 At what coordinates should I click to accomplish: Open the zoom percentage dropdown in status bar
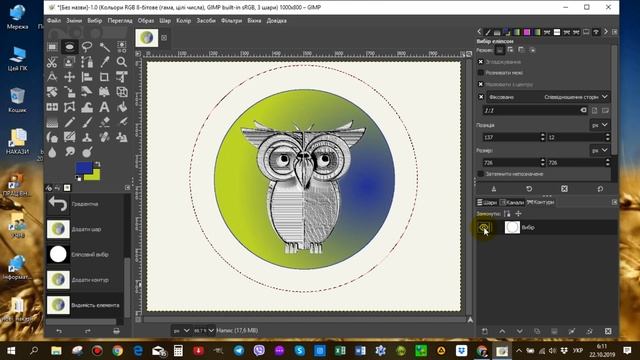click(204, 331)
